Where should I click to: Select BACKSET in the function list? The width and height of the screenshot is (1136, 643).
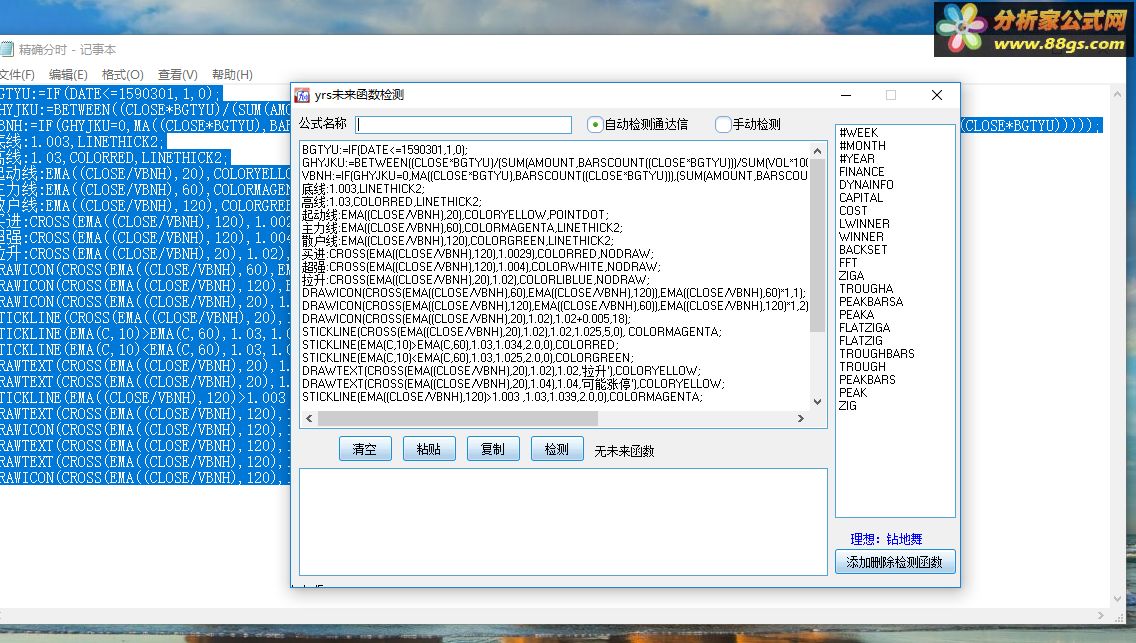pos(863,250)
